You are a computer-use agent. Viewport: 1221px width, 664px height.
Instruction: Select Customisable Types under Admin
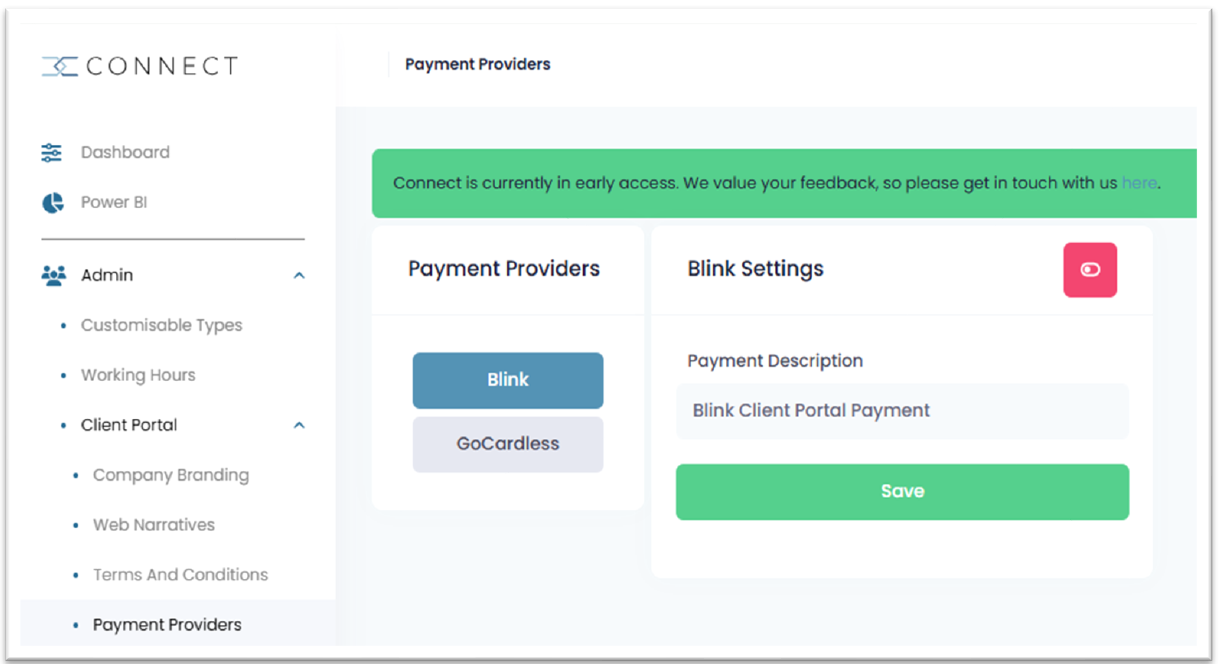[161, 325]
